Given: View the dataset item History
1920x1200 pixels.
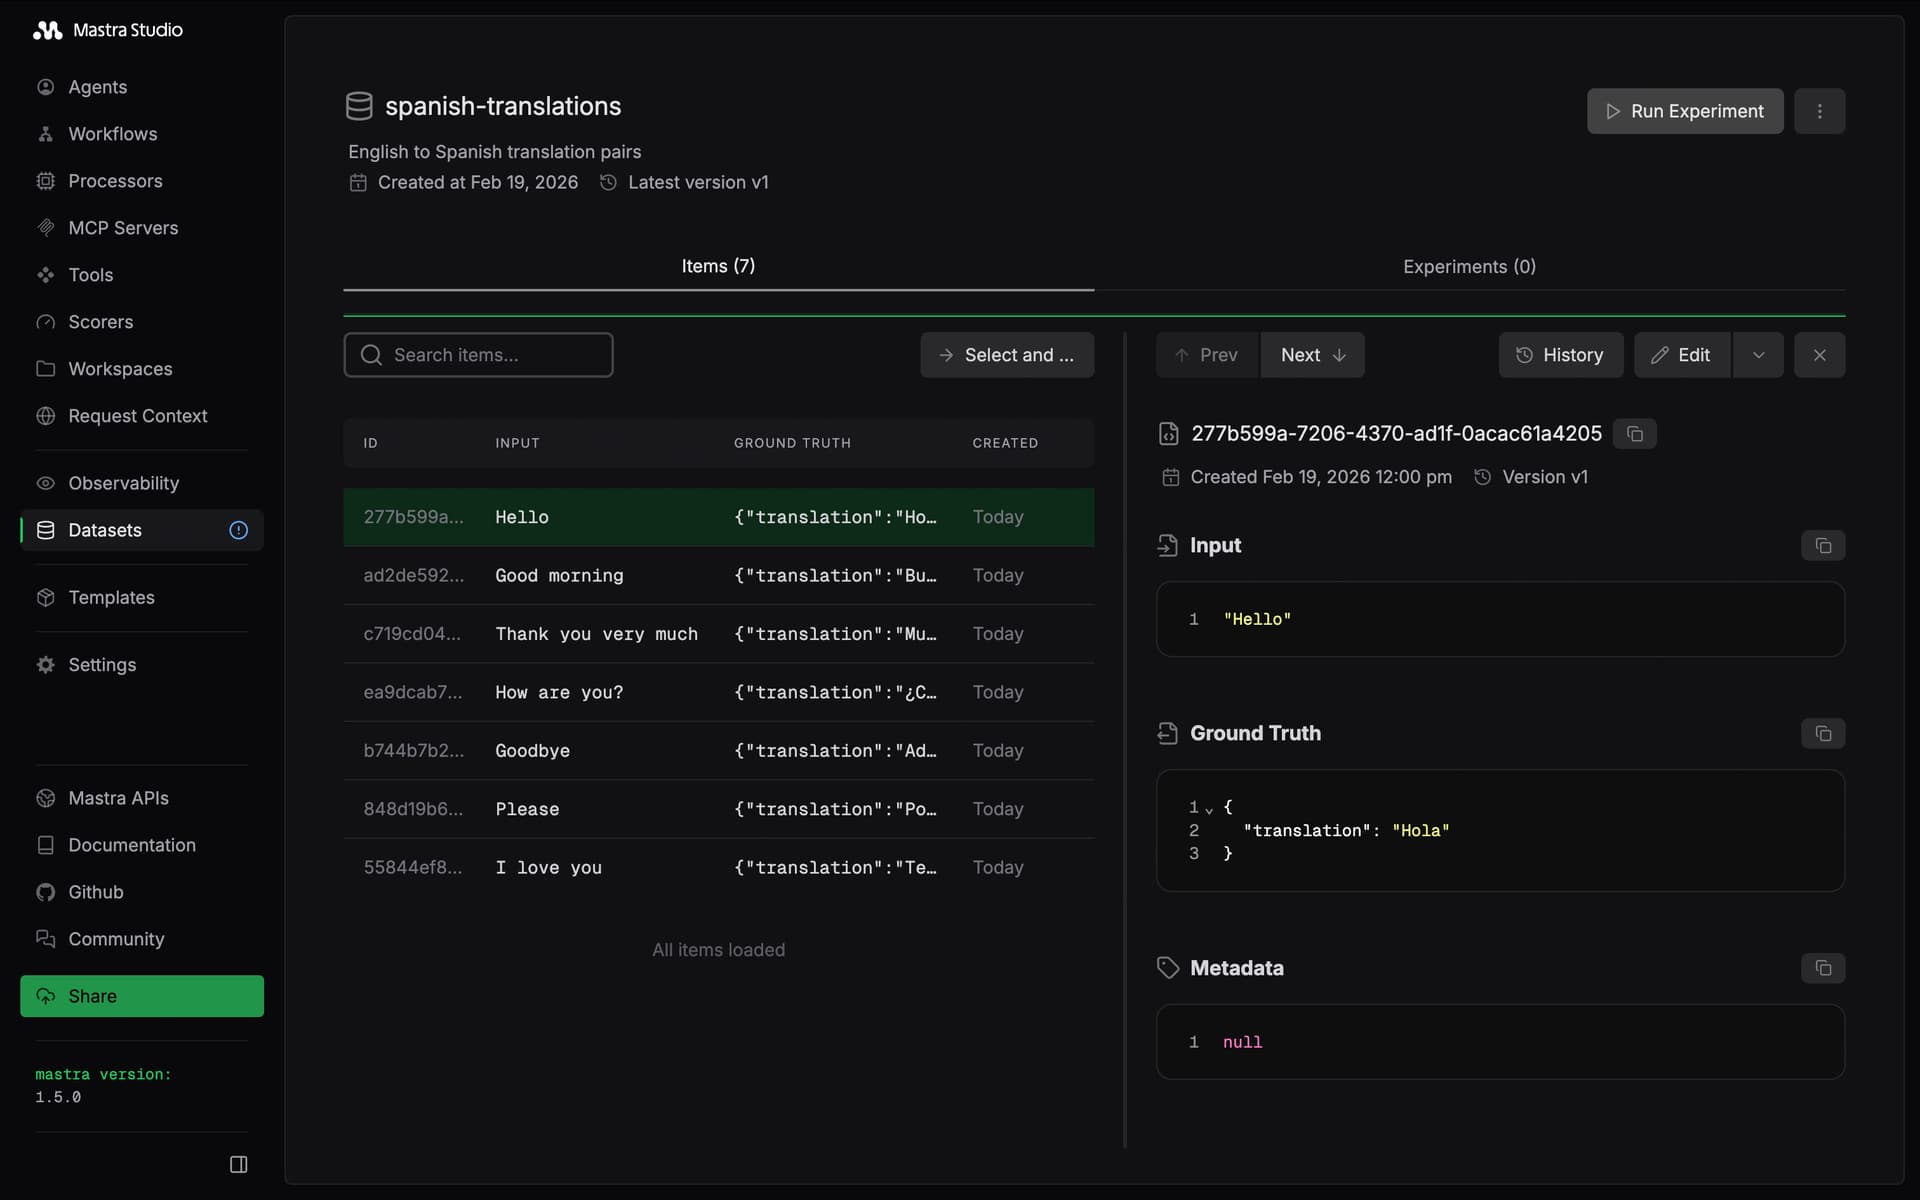Looking at the screenshot, I should tap(1561, 355).
